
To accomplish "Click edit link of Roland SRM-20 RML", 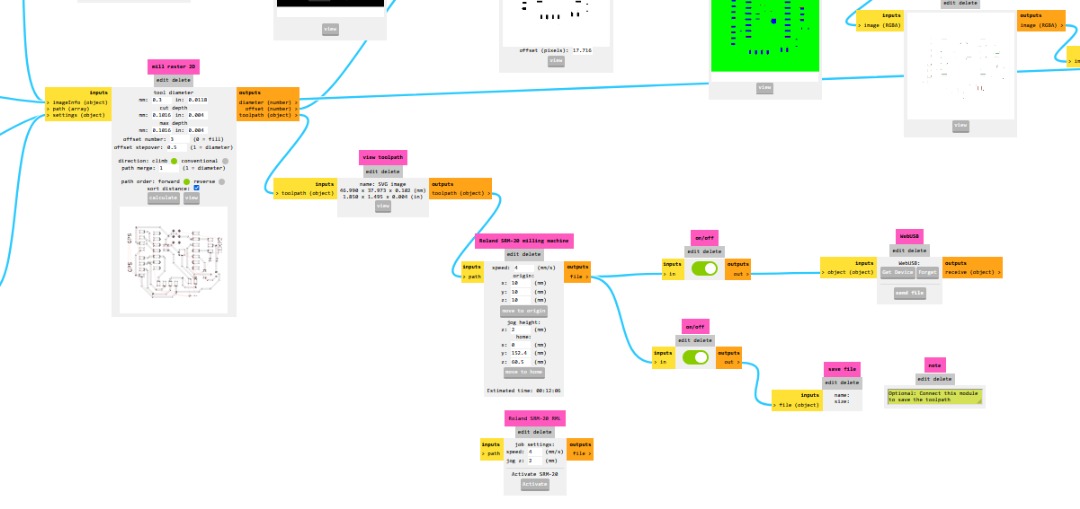I will [x=523, y=432].
